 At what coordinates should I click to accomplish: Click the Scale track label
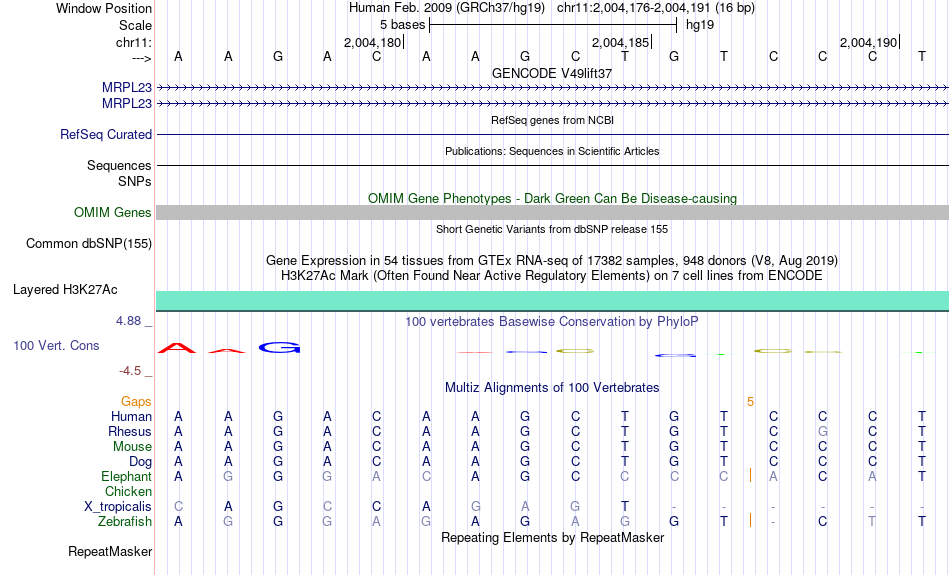tap(135, 25)
